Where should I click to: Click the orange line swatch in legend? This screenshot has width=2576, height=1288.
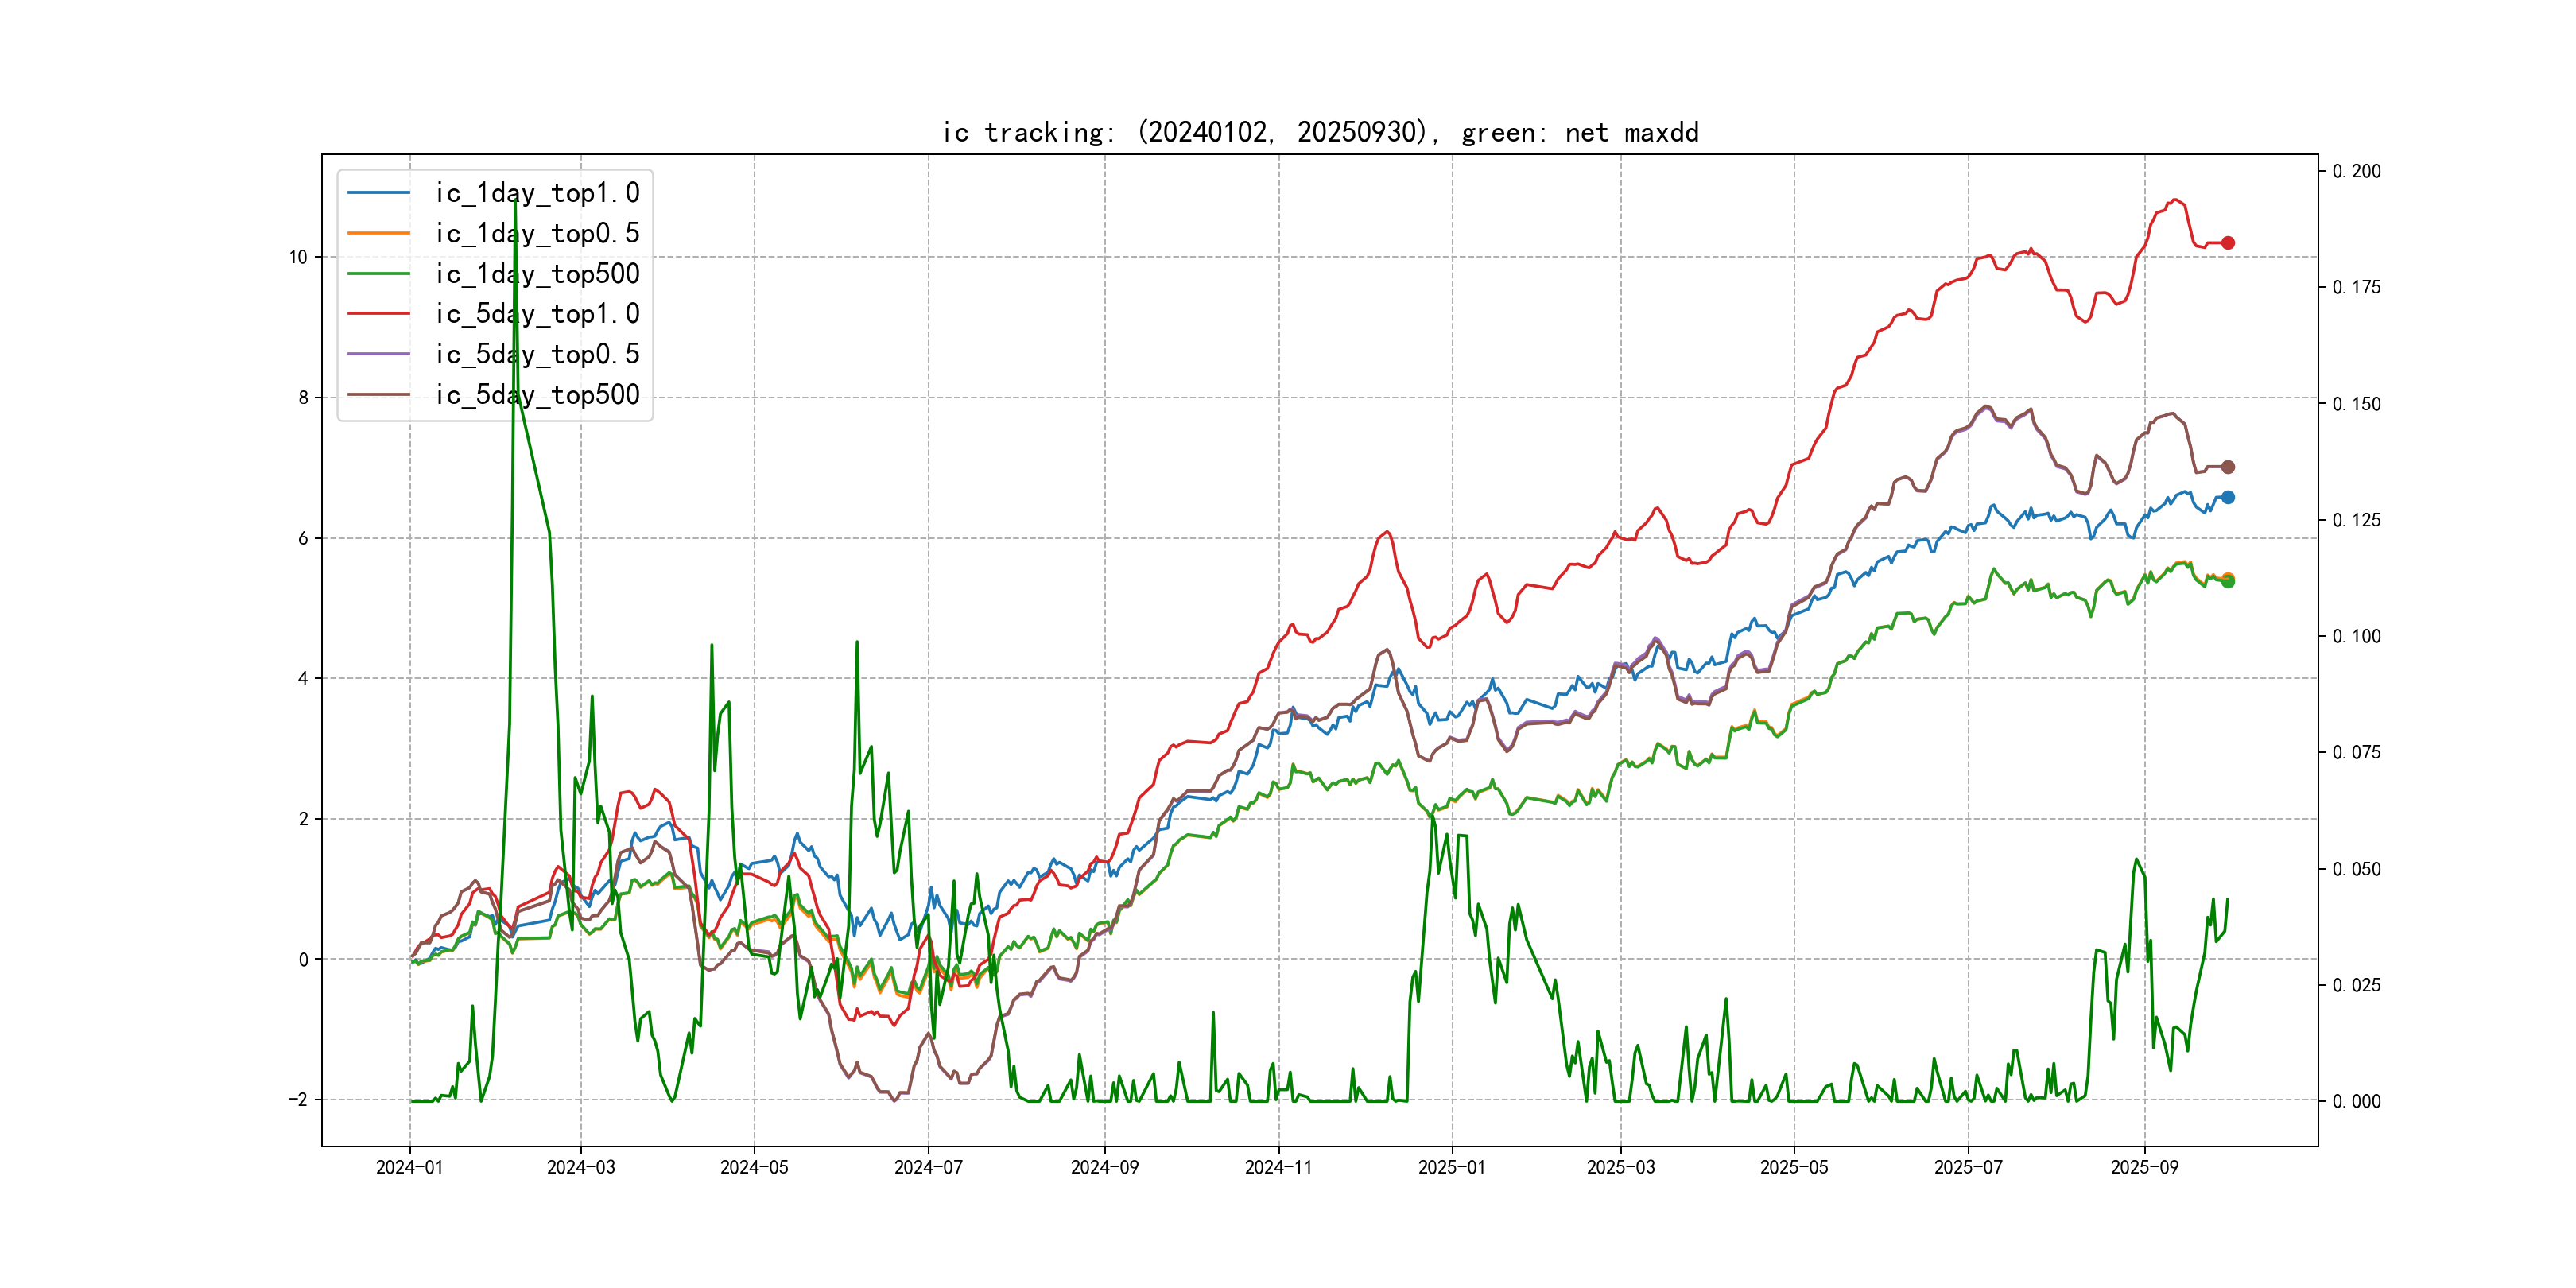pyautogui.click(x=378, y=233)
